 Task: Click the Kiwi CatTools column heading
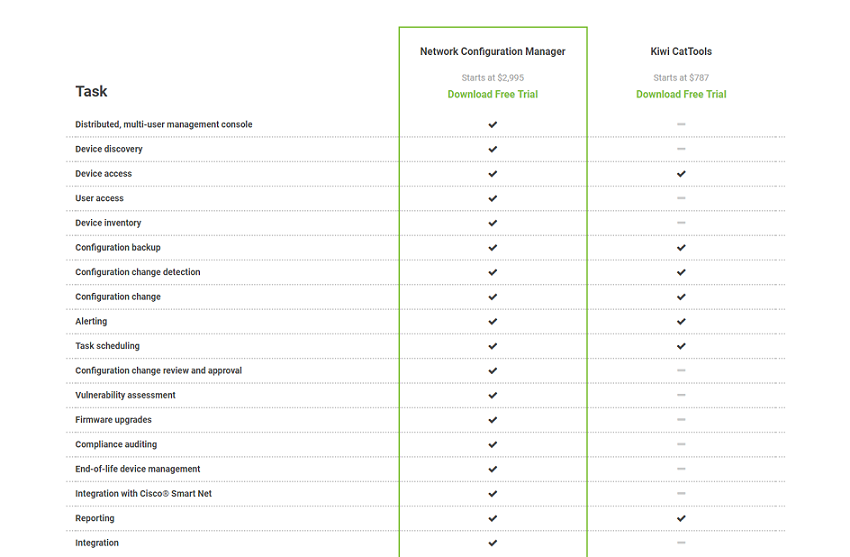(x=681, y=51)
